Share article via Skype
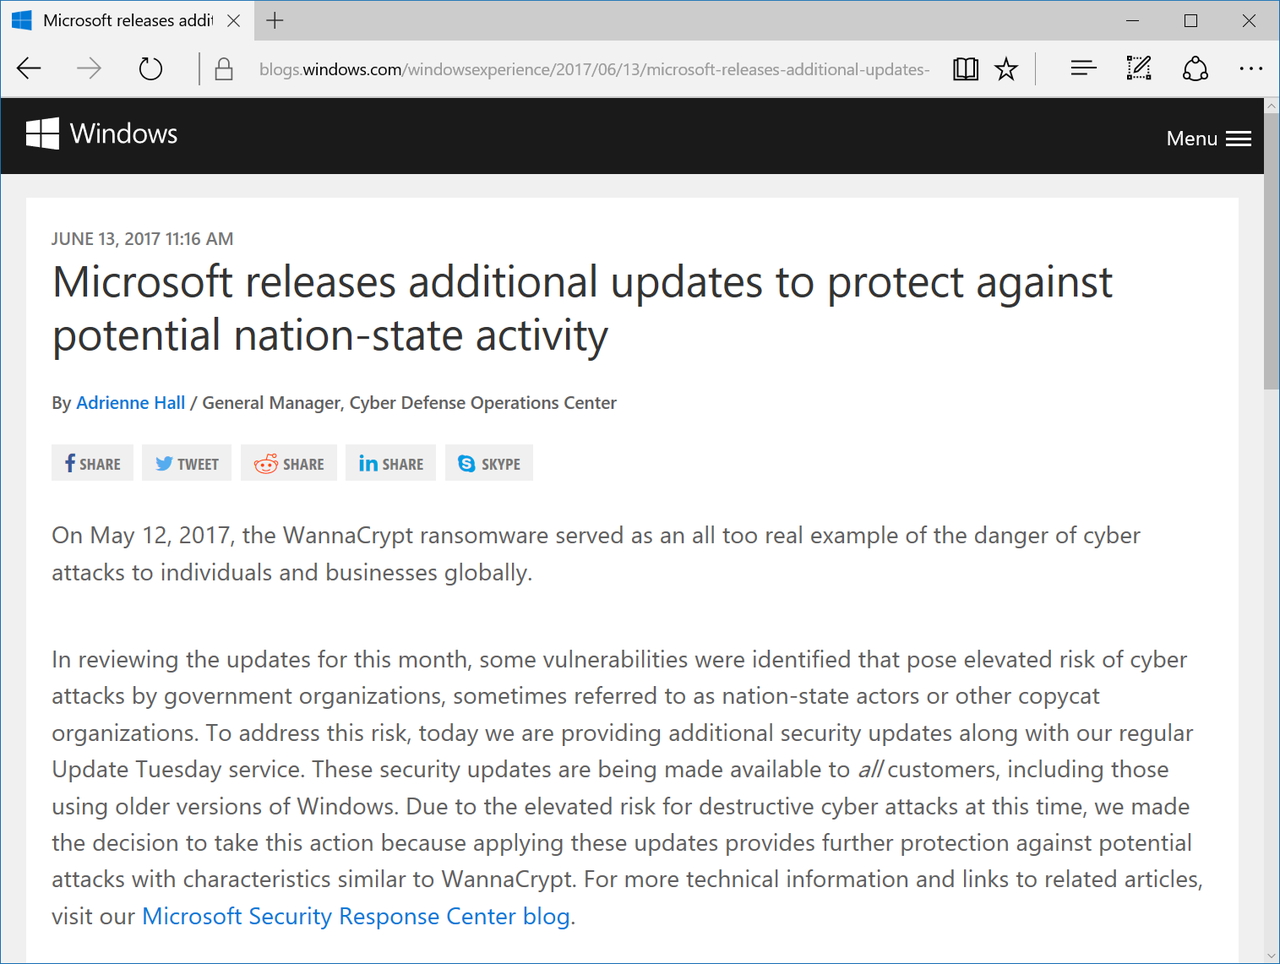This screenshot has width=1280, height=964. 489,463
